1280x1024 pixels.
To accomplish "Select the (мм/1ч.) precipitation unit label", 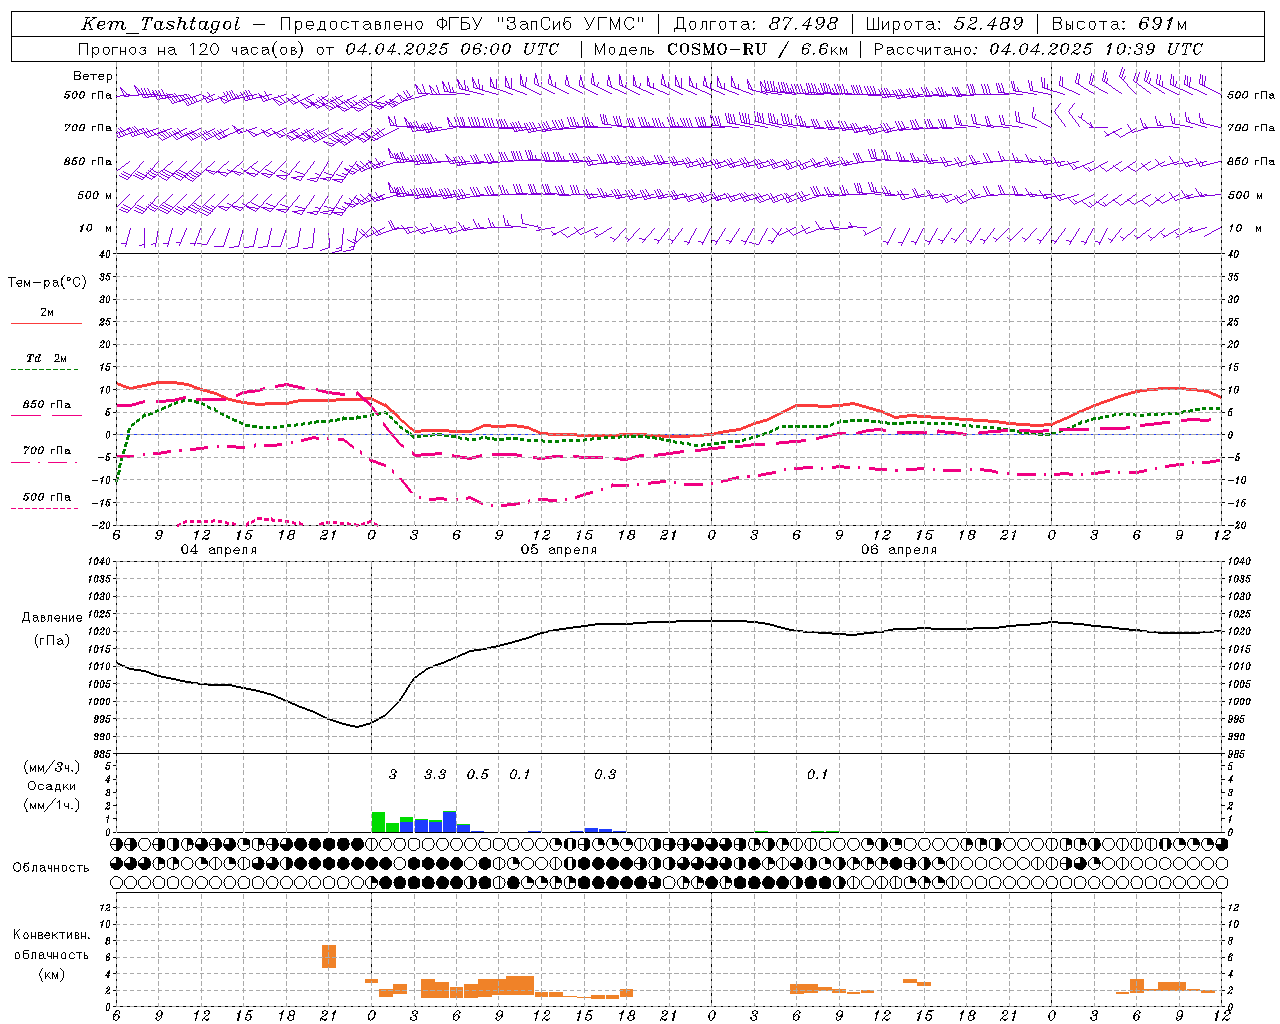I will [52, 804].
